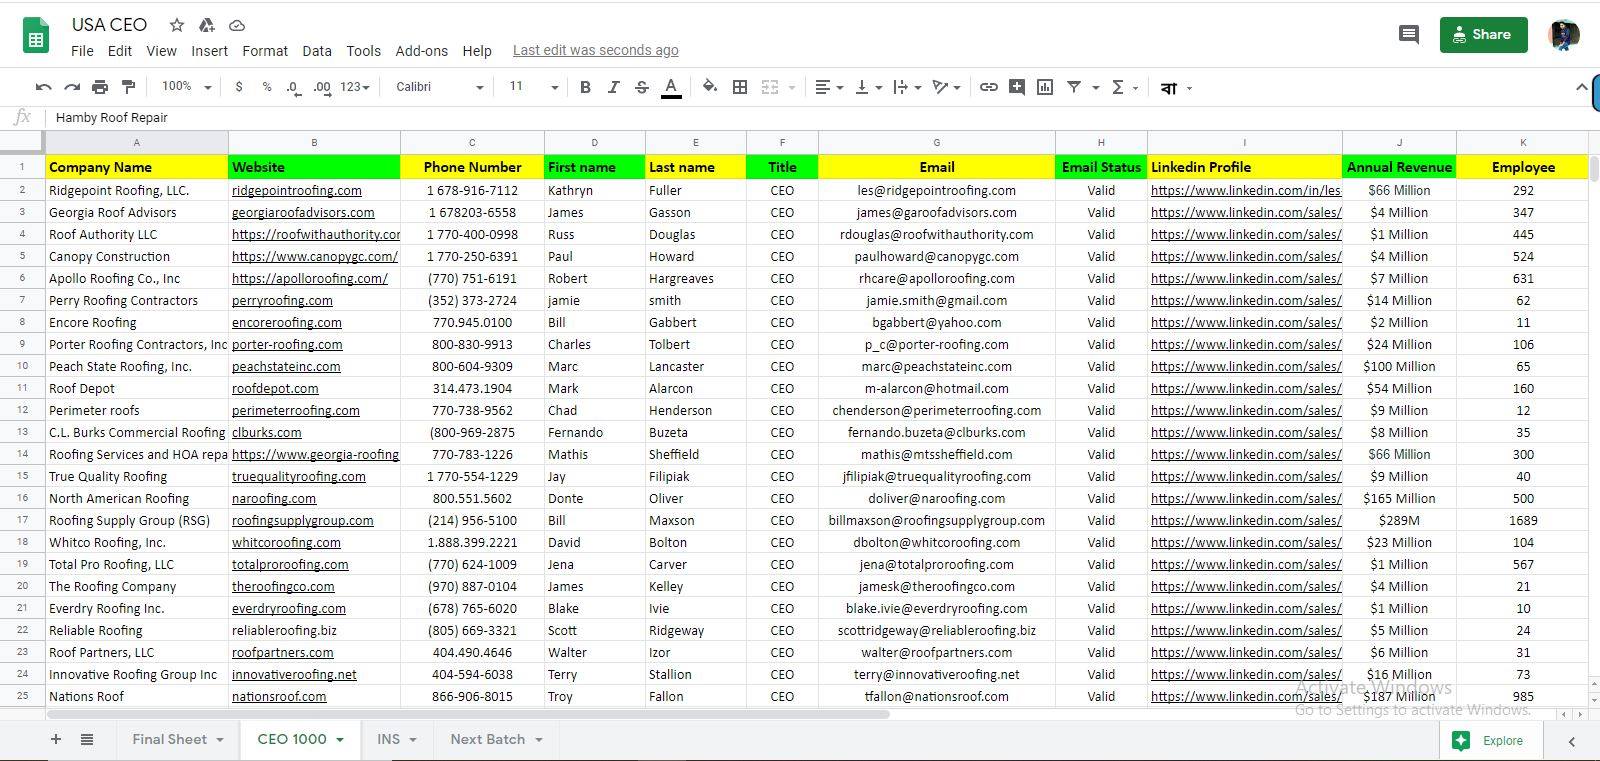Image resolution: width=1600 pixels, height=761 pixels.
Task: Click the green Share button
Action: coord(1483,35)
